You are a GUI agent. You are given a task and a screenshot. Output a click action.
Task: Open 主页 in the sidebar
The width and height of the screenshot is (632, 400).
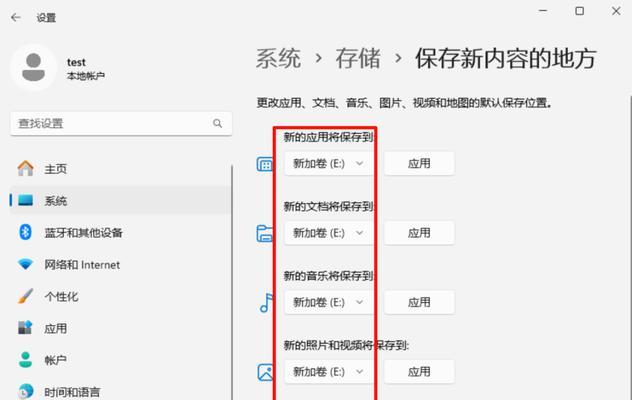coord(56,169)
